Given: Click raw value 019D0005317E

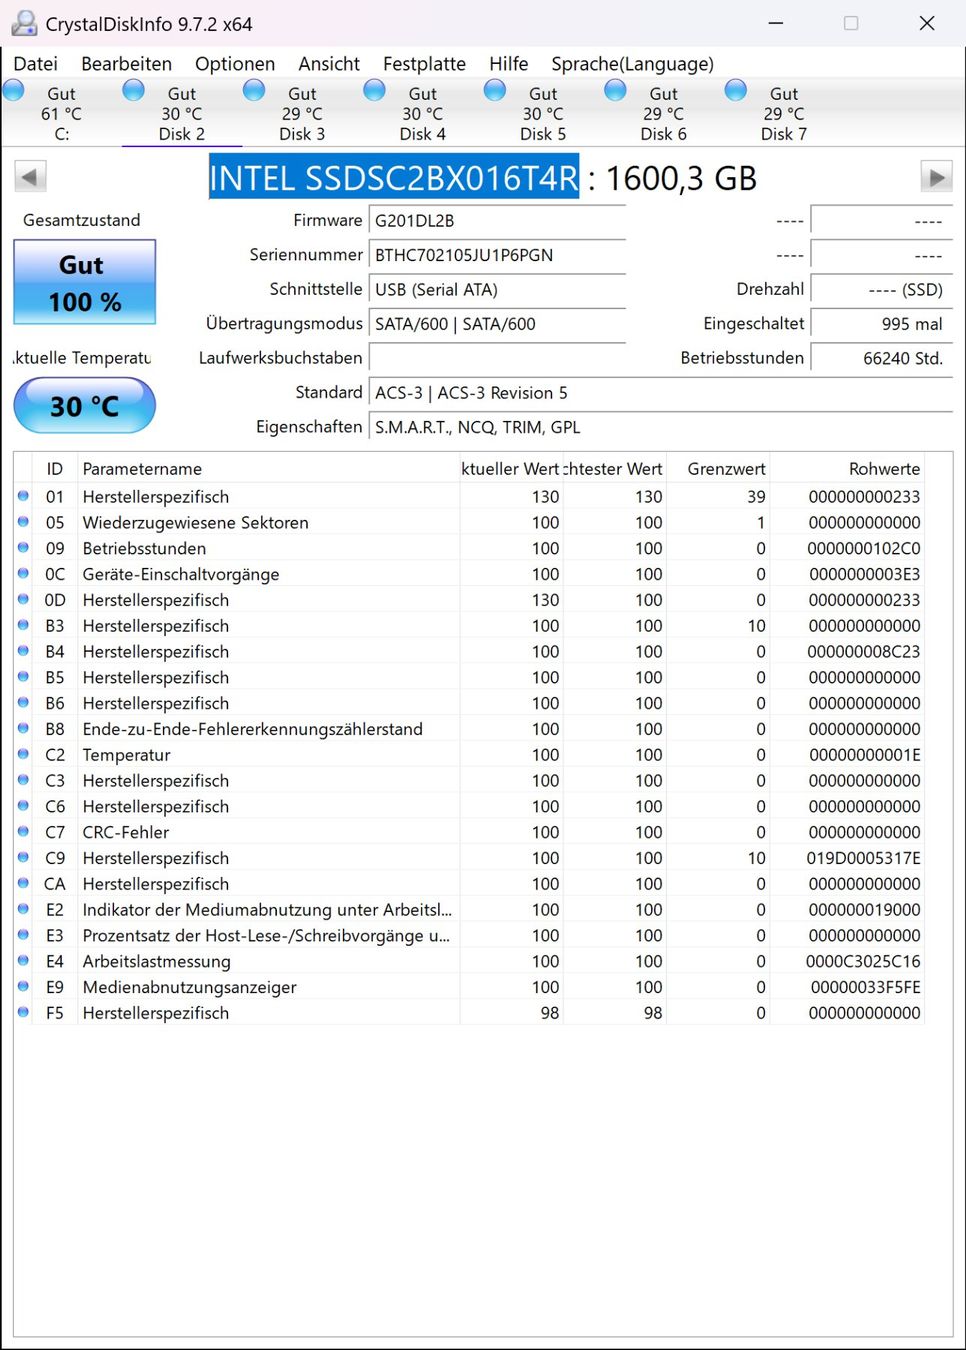Looking at the screenshot, I should 864,858.
